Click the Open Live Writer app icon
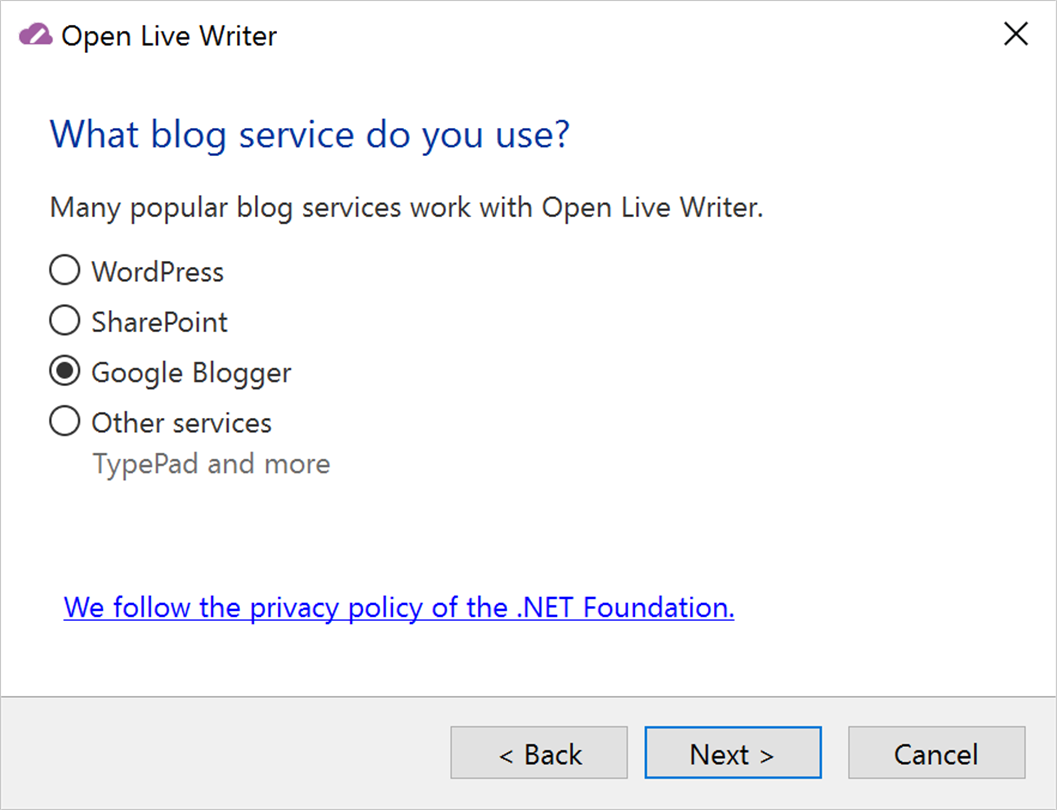Screen dimensions: 1057x810 tap(35, 36)
